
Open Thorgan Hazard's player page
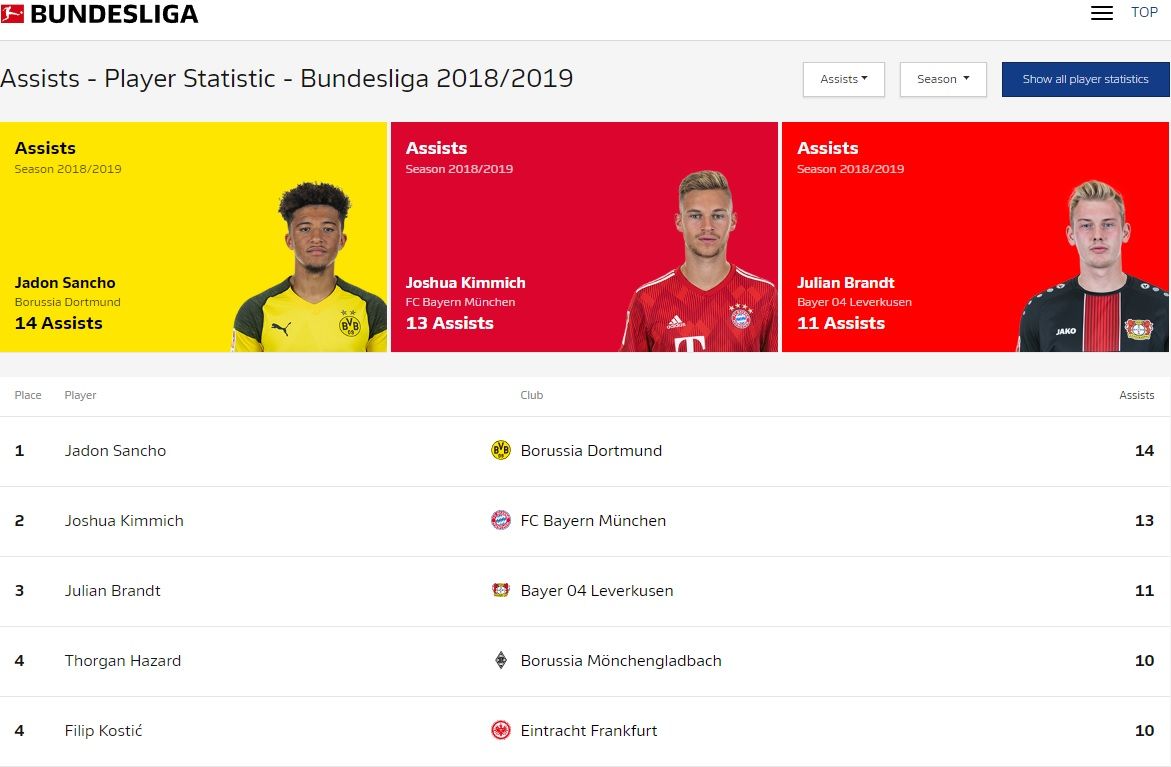123,661
